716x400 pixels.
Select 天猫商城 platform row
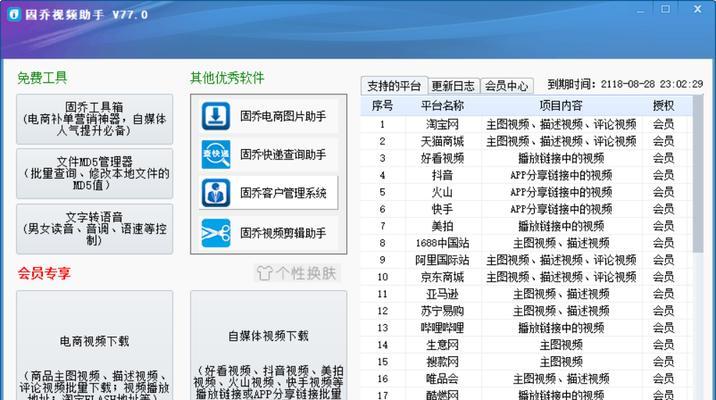click(526, 141)
